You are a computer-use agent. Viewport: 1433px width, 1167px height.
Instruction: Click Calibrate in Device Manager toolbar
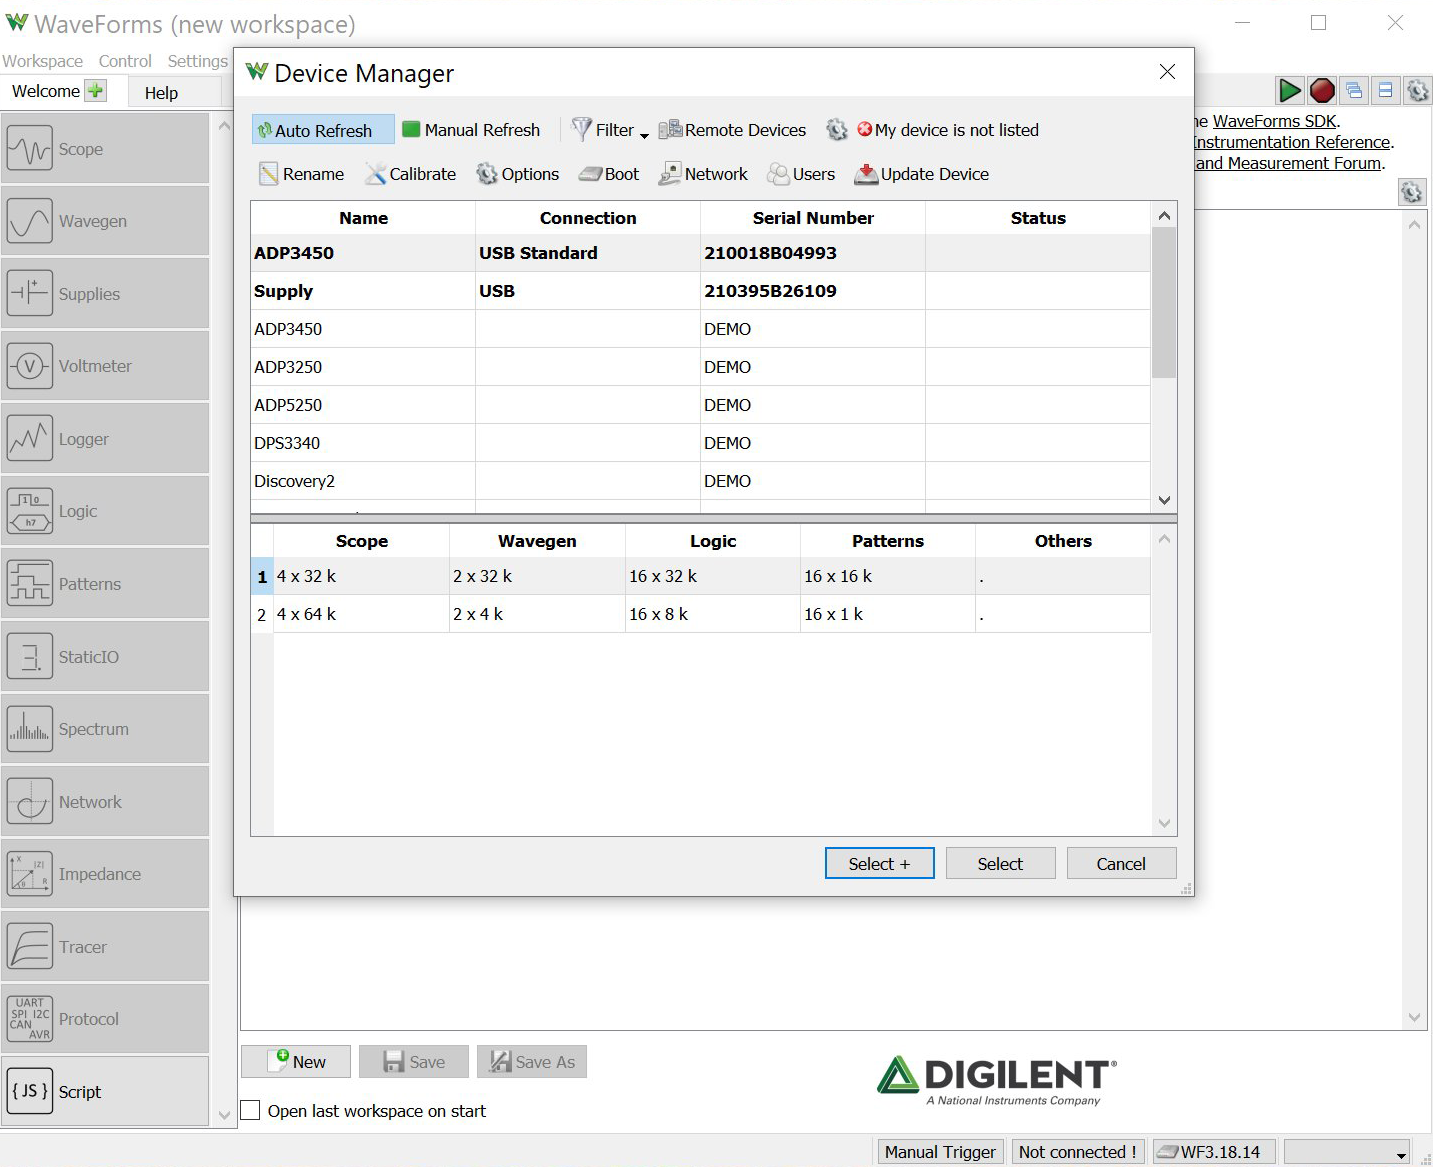click(x=410, y=174)
